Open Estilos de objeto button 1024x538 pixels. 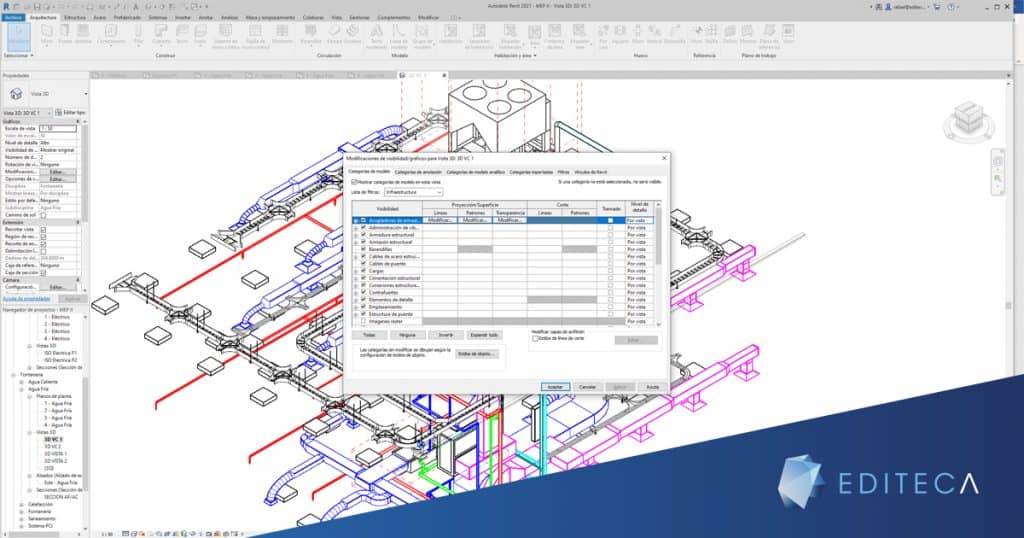[x=477, y=354]
